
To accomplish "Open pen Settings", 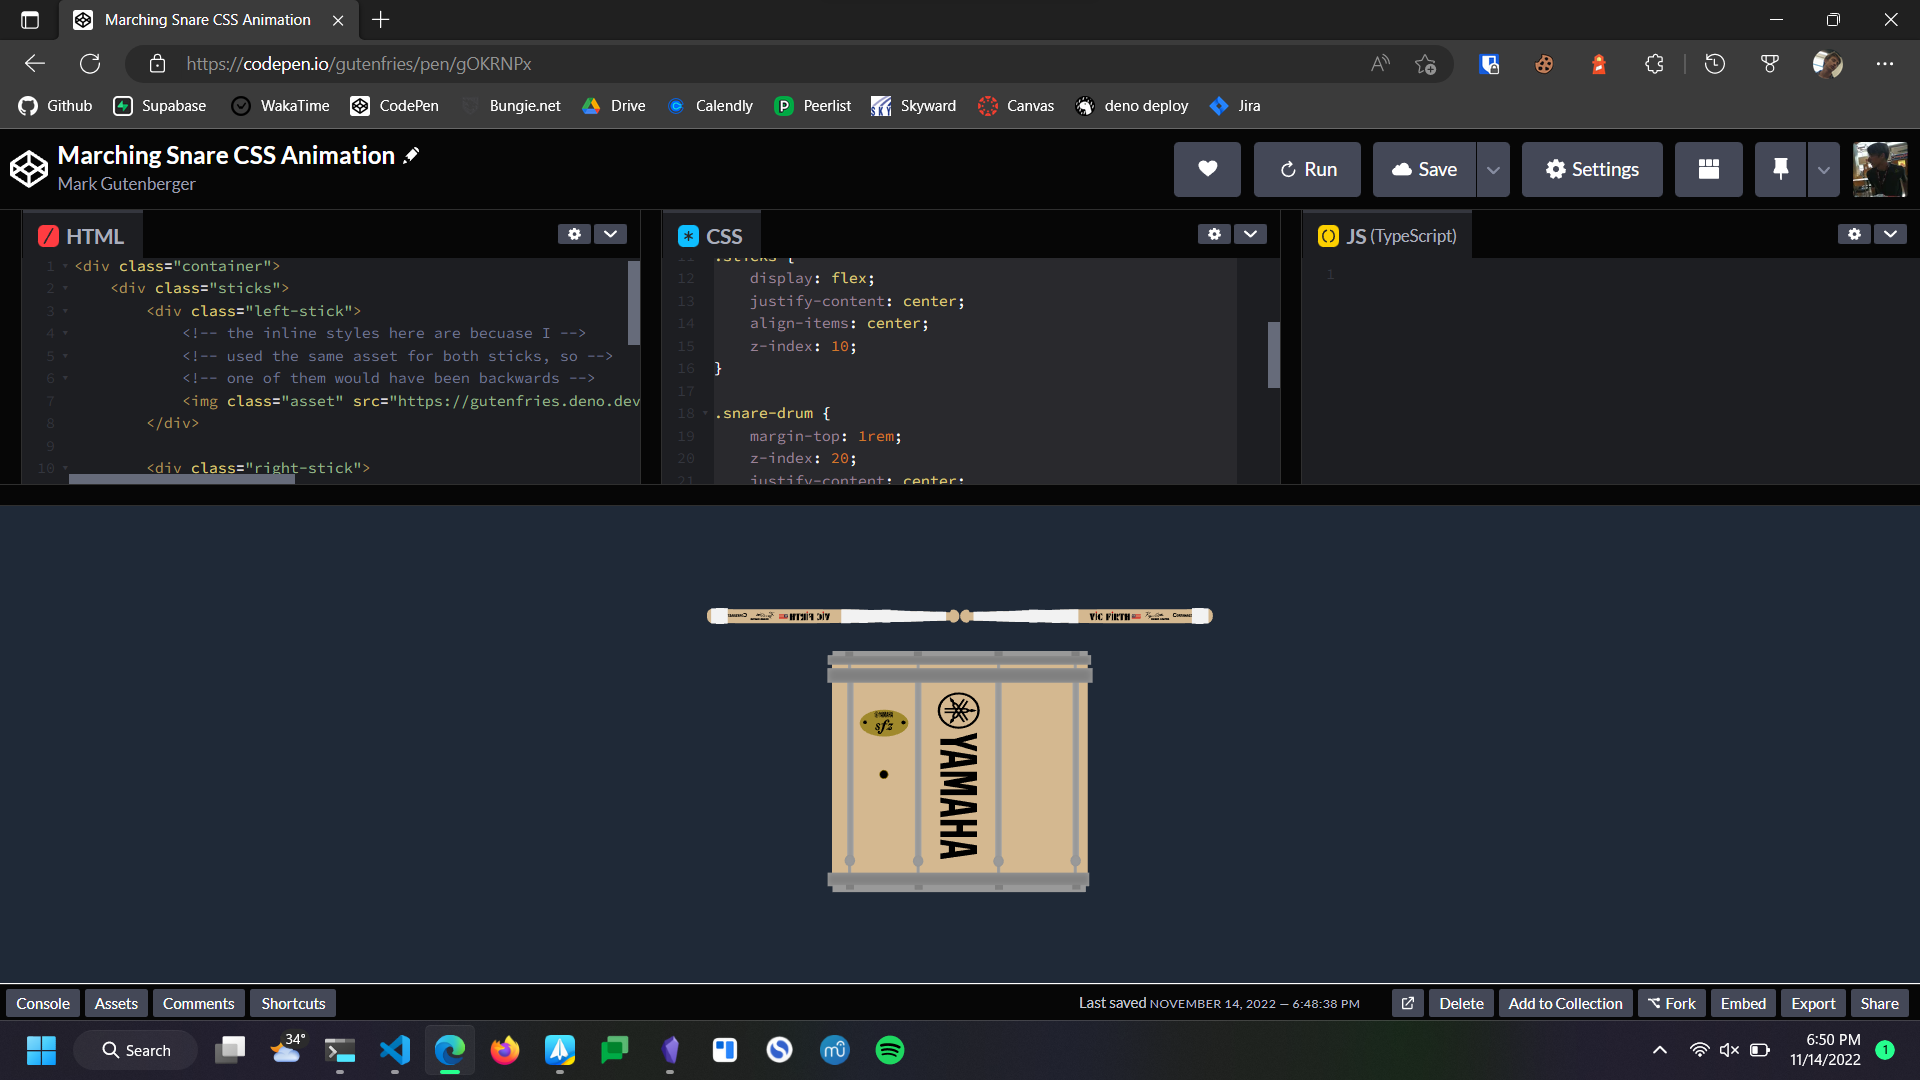I will pyautogui.click(x=1592, y=169).
